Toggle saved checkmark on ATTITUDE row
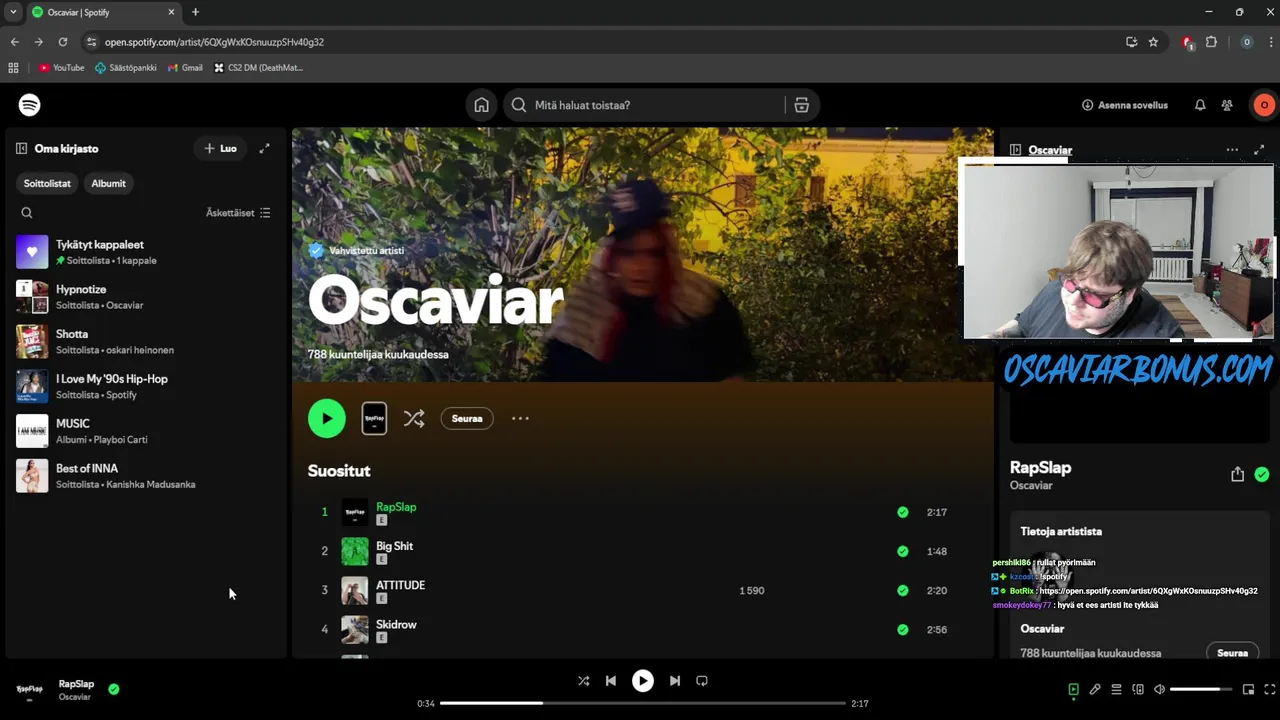Image resolution: width=1280 pixels, height=720 pixels. [x=903, y=590]
